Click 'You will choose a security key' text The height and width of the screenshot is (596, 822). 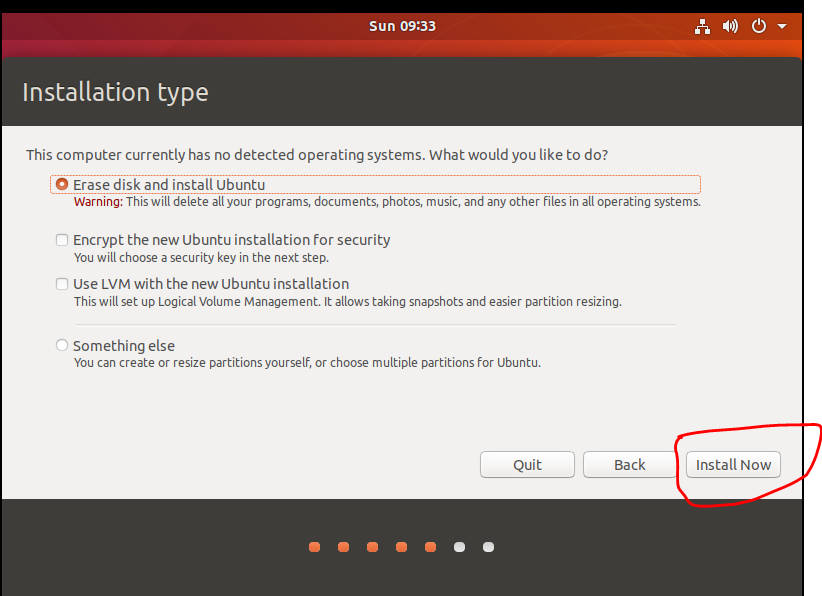click(201, 258)
